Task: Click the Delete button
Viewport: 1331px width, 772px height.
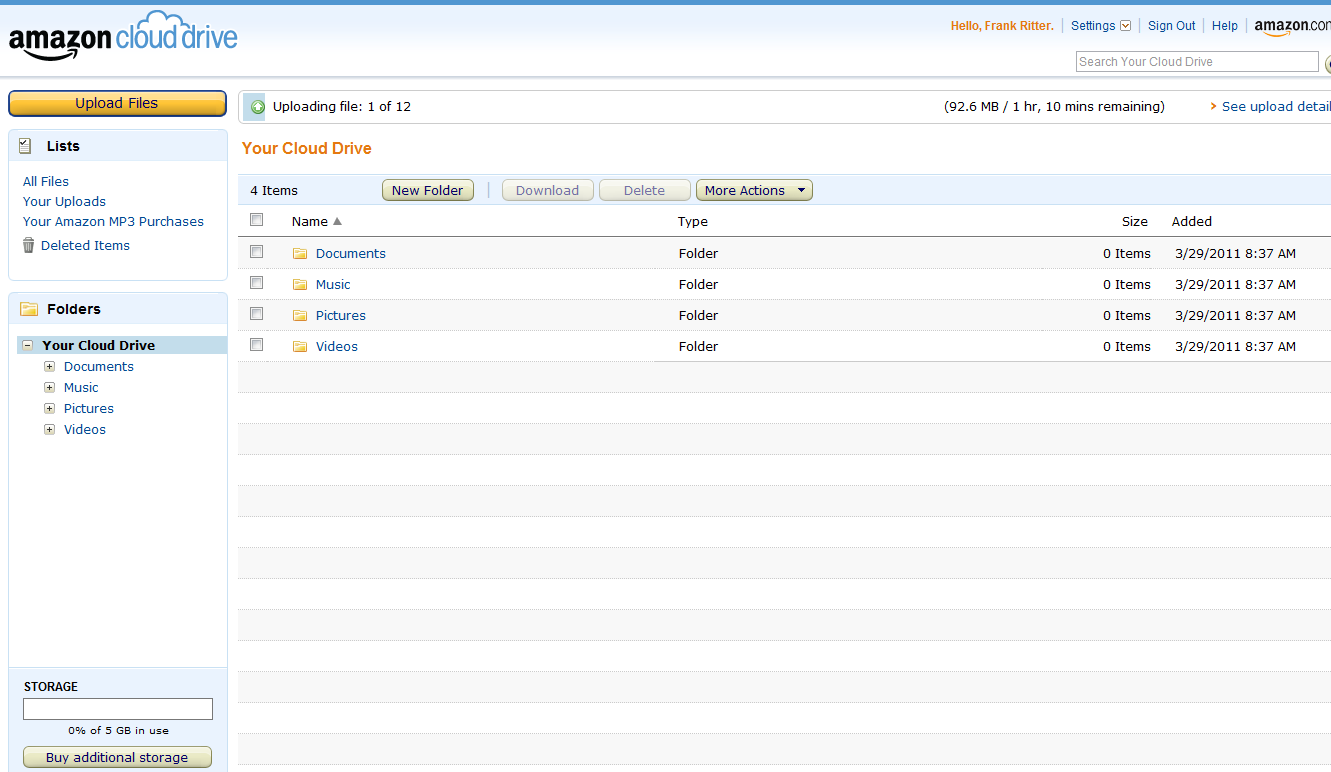Action: click(x=644, y=190)
